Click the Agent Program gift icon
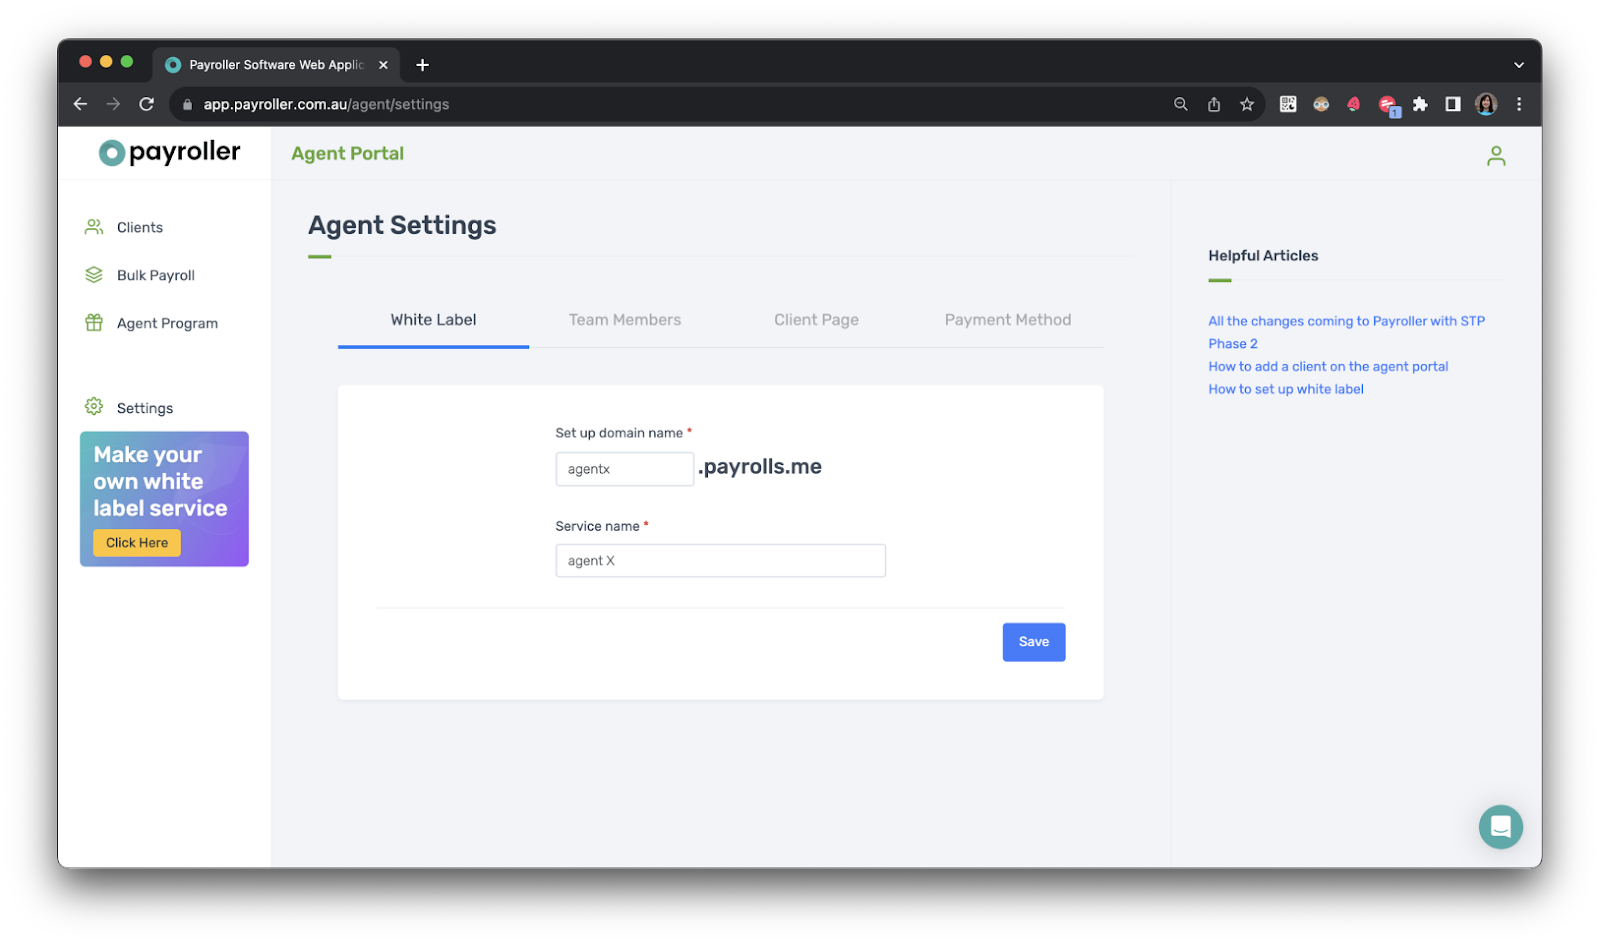The image size is (1600, 944). (x=94, y=323)
